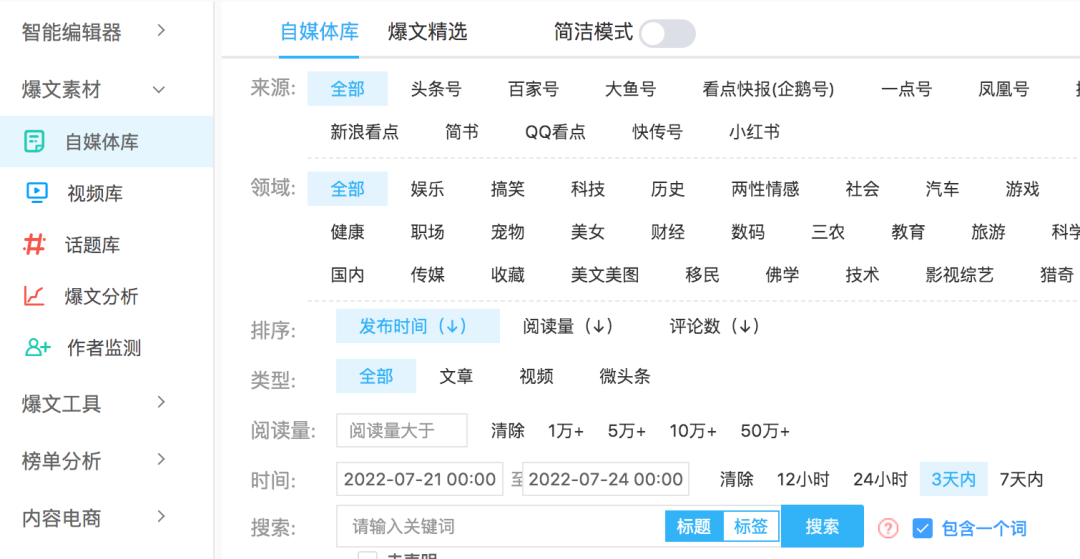
Task: Click the 作者监测 add-user icon
Action: click(x=38, y=348)
